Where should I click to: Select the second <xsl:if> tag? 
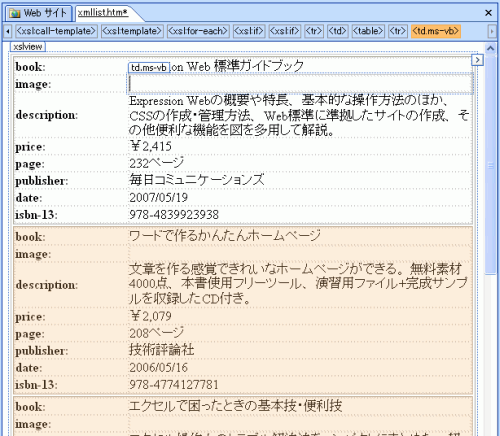tap(284, 31)
